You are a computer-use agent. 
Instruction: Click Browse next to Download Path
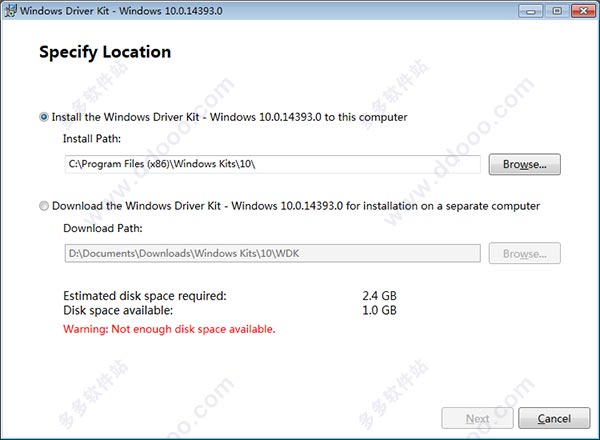(525, 253)
